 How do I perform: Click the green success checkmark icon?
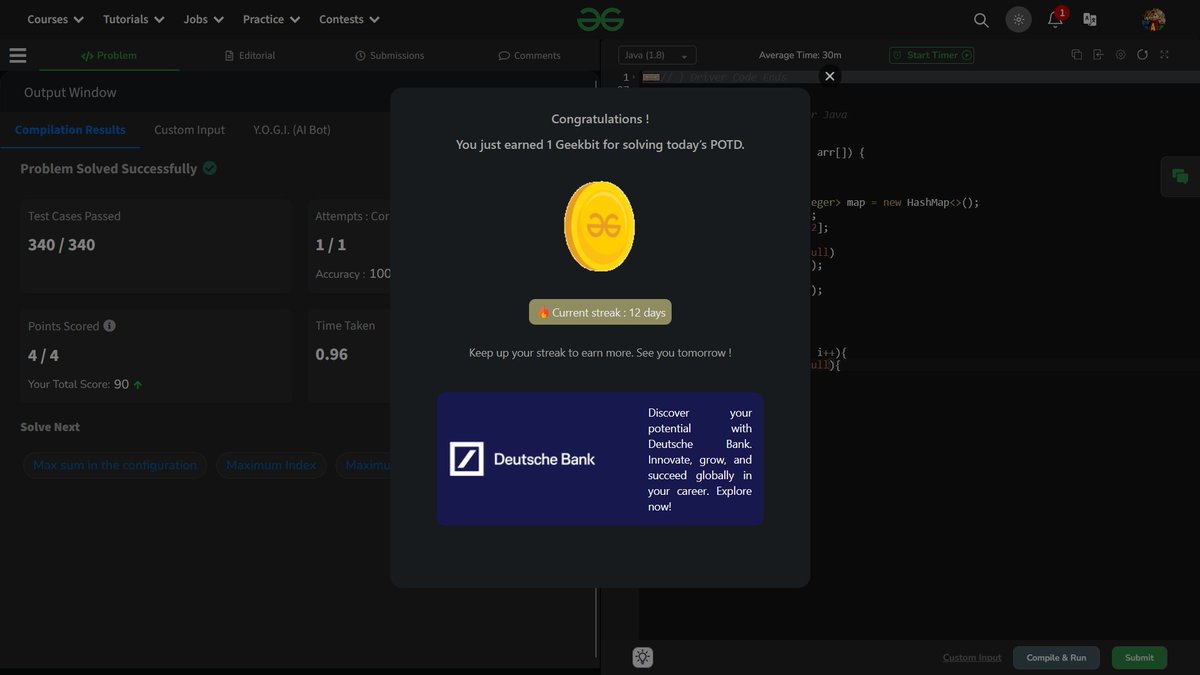point(210,168)
